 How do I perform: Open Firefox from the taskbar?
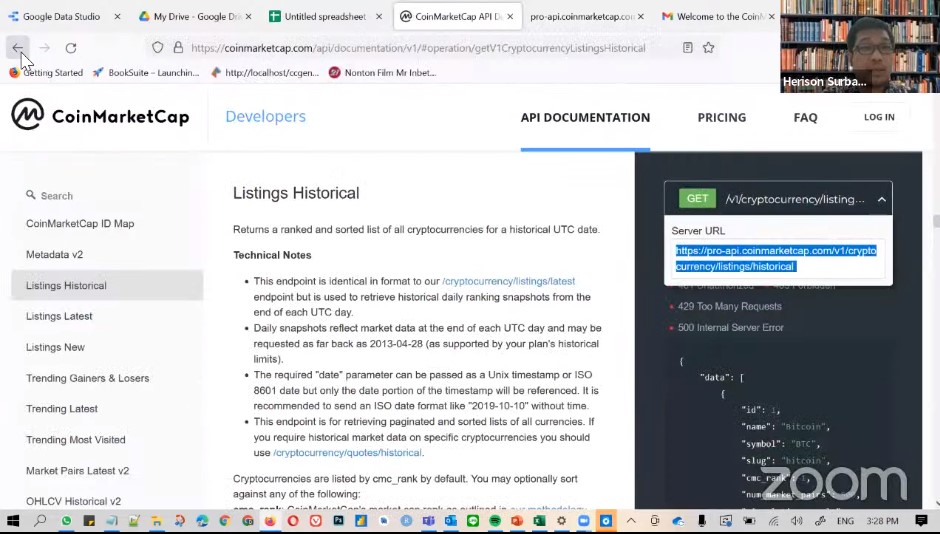coord(270,521)
